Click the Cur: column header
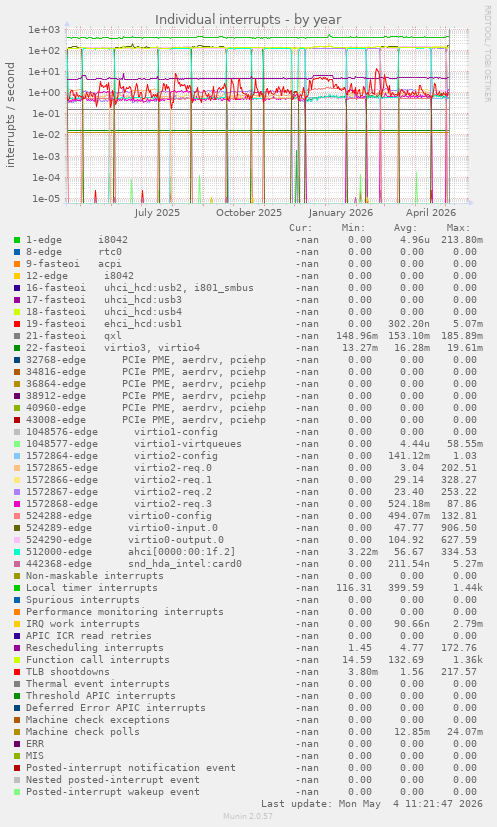The height and width of the screenshot is (827, 497). click(301, 228)
